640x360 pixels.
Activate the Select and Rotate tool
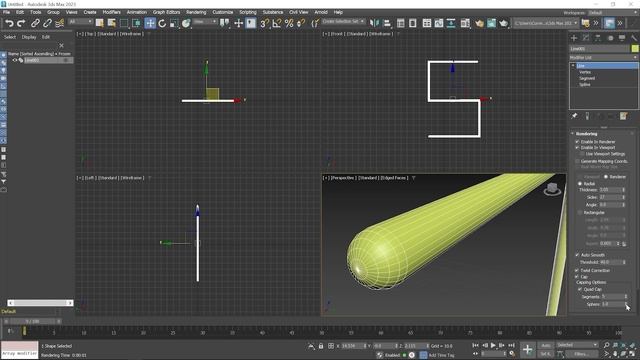[x=162, y=23]
